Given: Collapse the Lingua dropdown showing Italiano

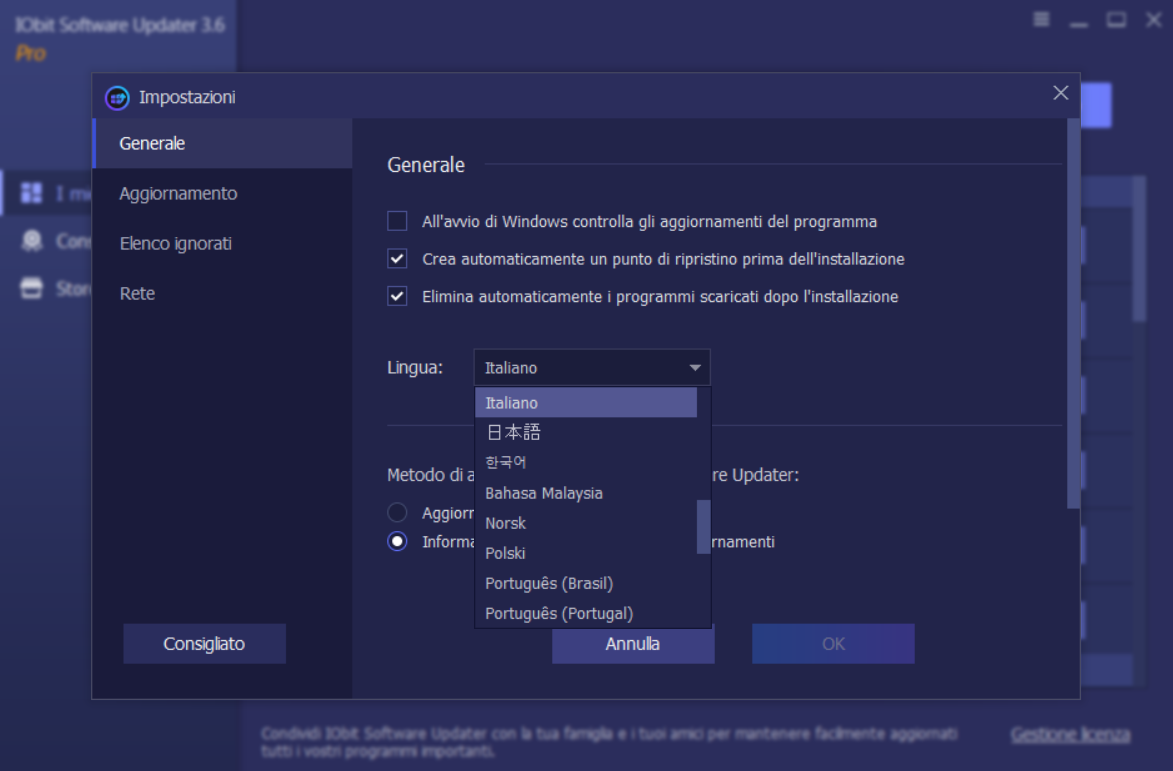Looking at the screenshot, I should (592, 367).
